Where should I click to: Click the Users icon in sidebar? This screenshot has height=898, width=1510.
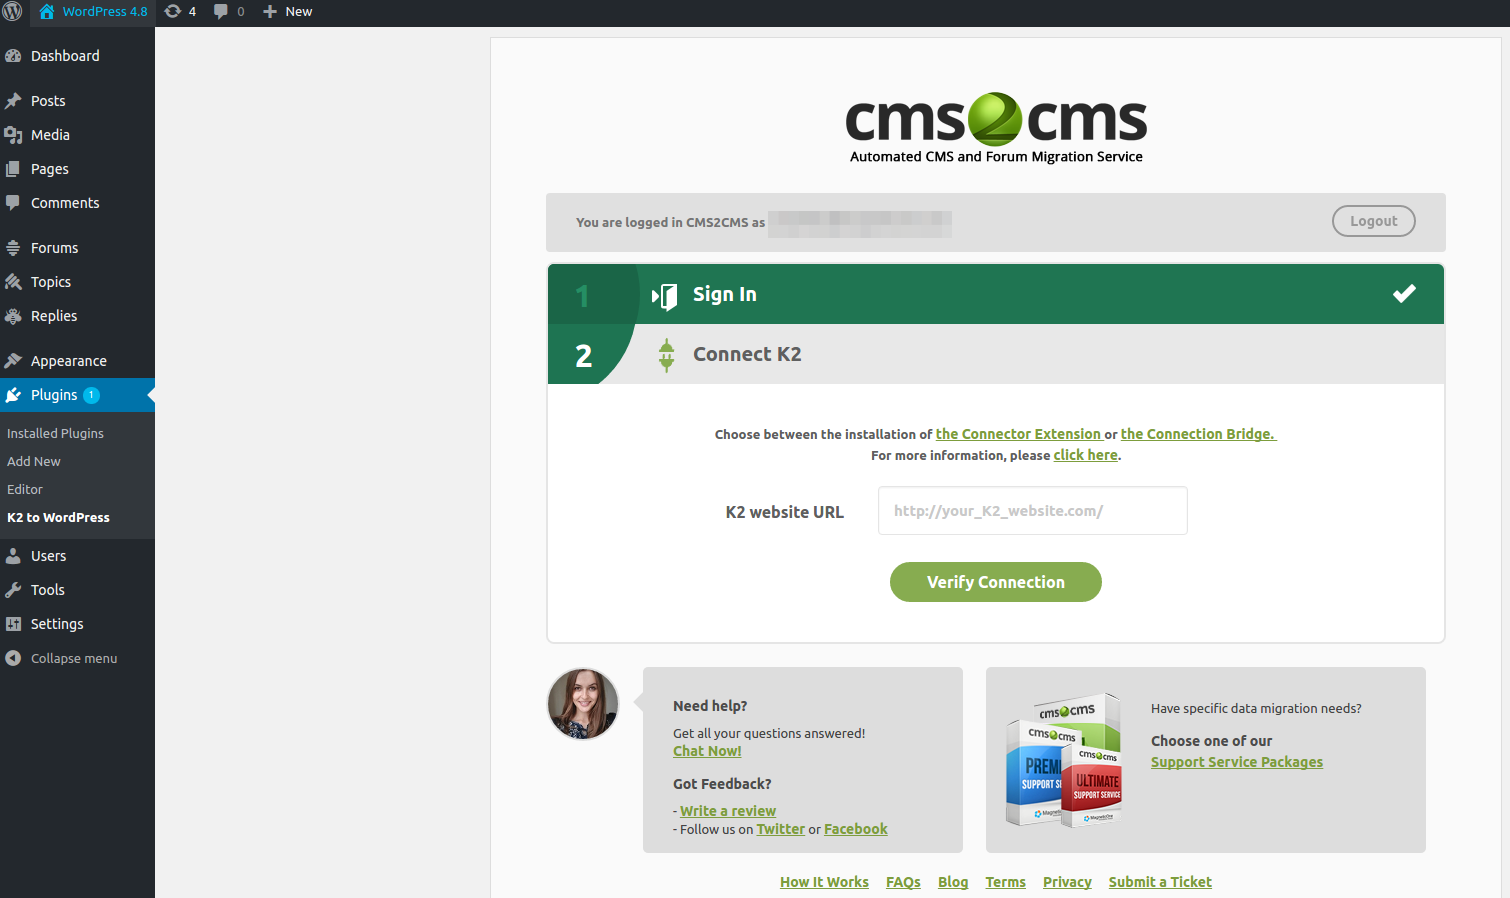[x=13, y=556]
